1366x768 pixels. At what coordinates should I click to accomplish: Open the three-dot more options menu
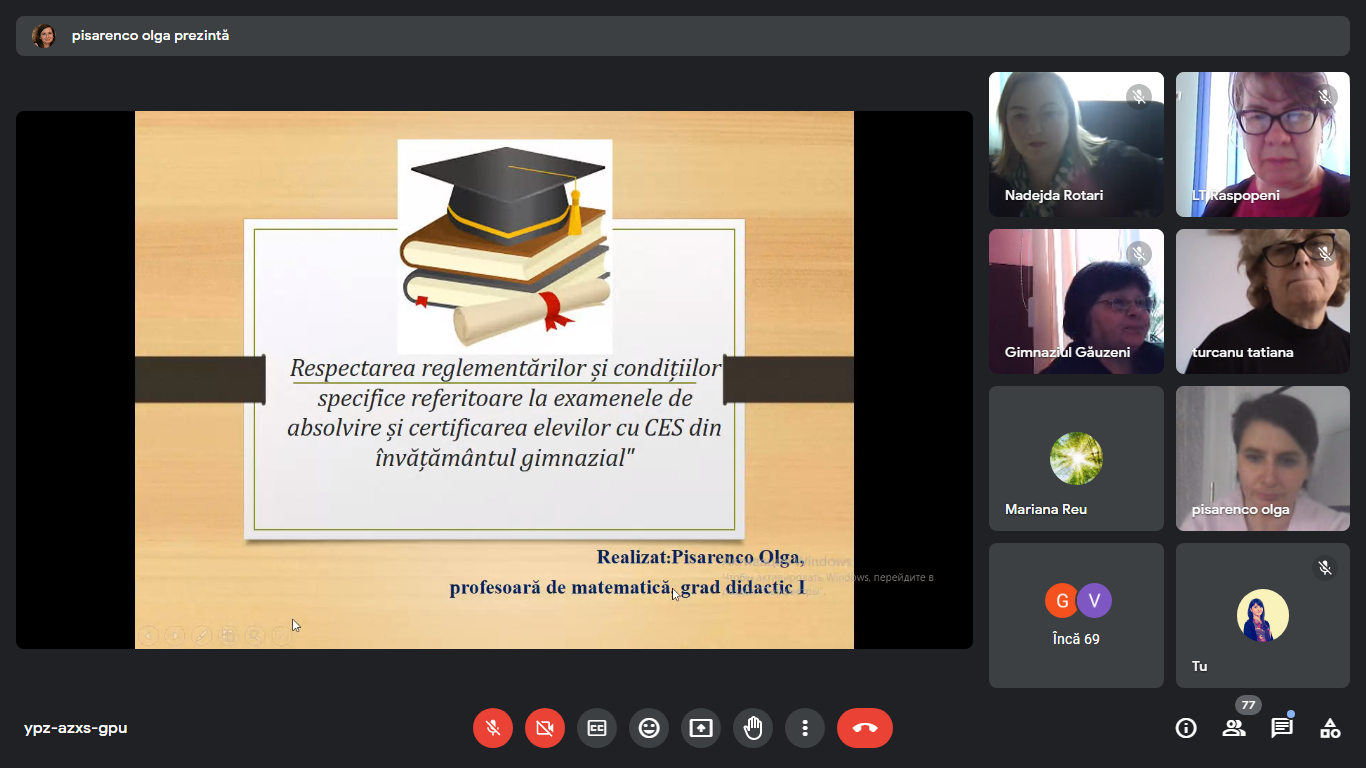[x=805, y=728]
